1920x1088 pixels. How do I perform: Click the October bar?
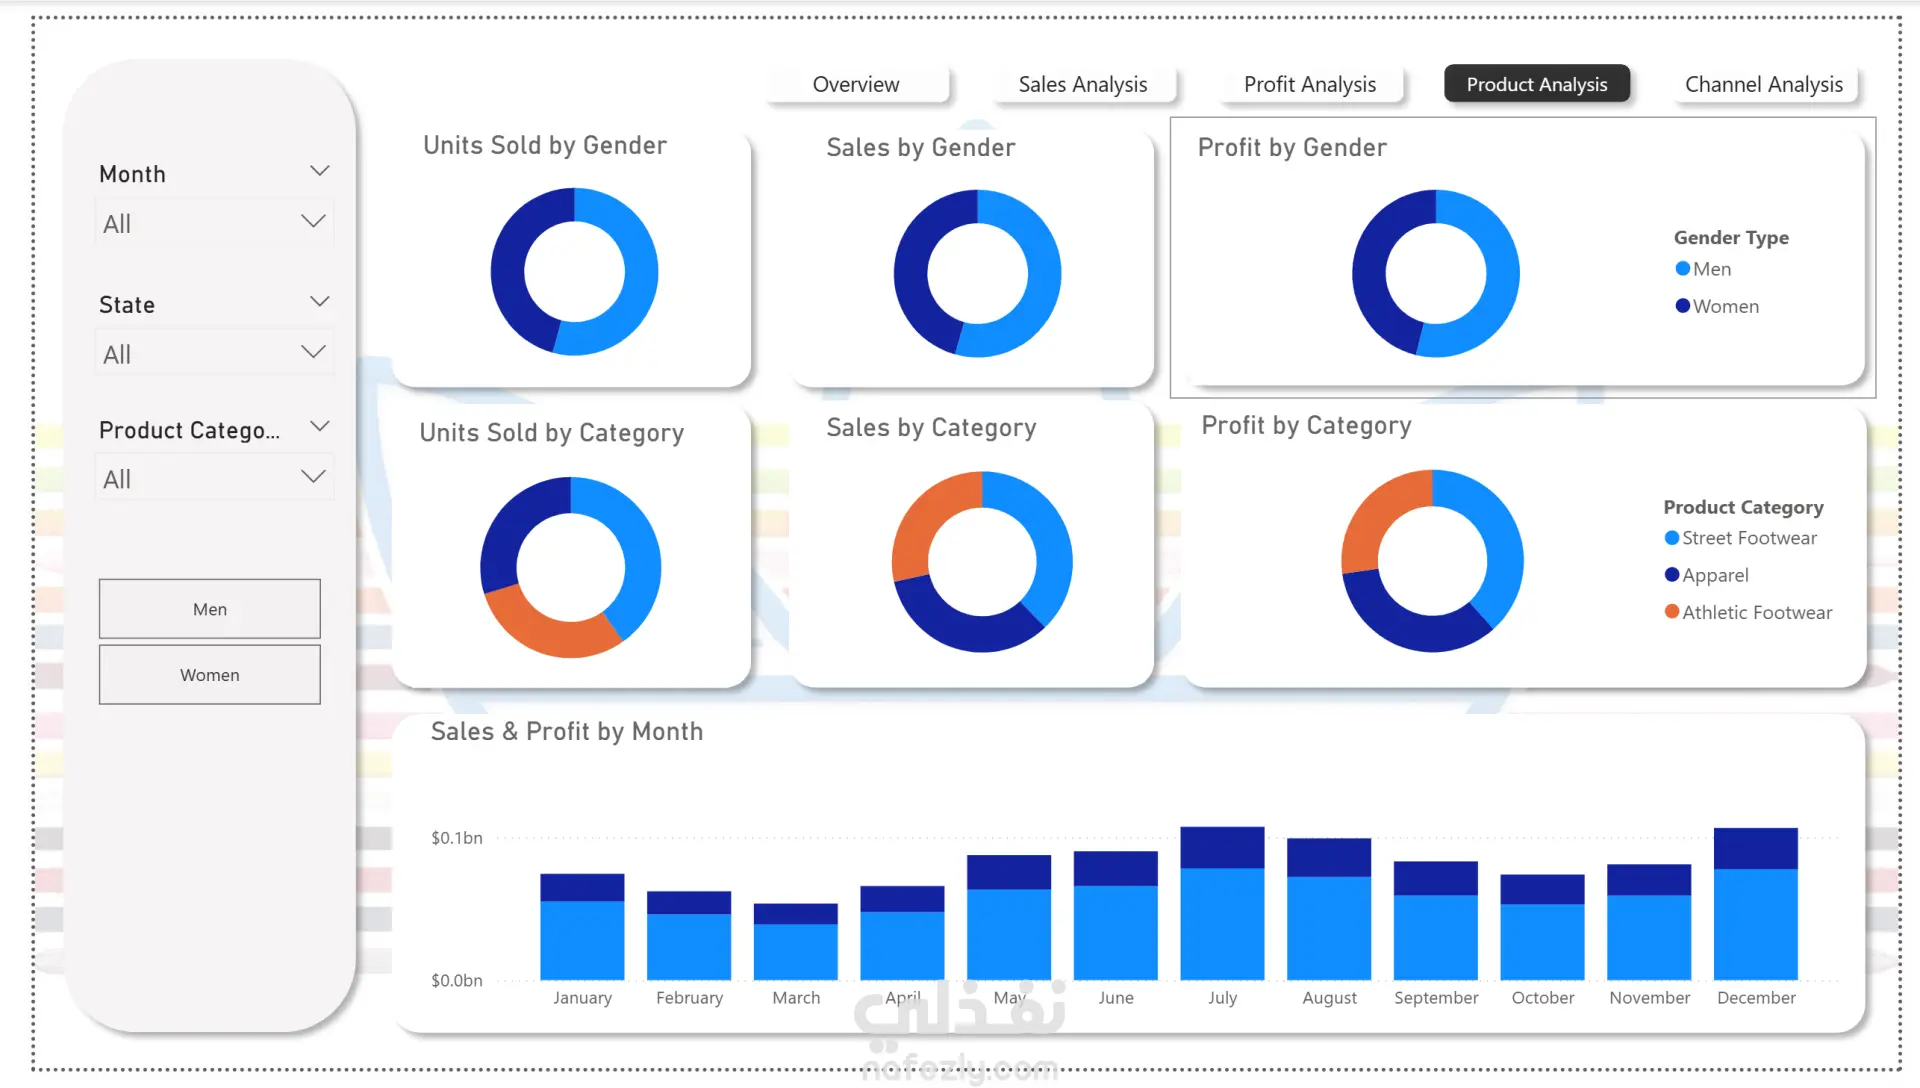1542,927
